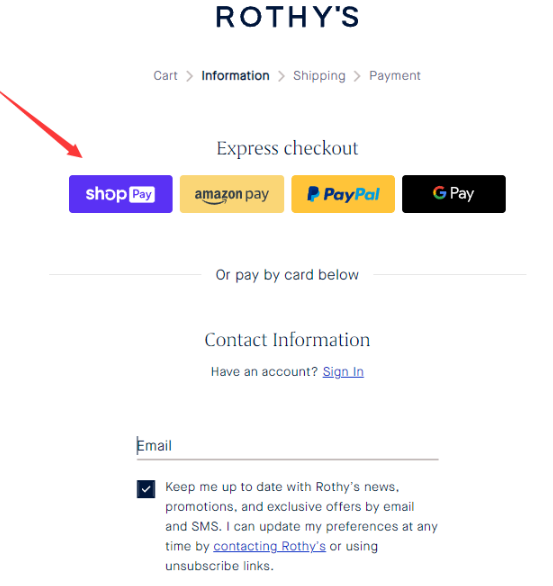Viewport: 553px width, 586px height.
Task: Click the Sign In link
Action: tap(343, 372)
